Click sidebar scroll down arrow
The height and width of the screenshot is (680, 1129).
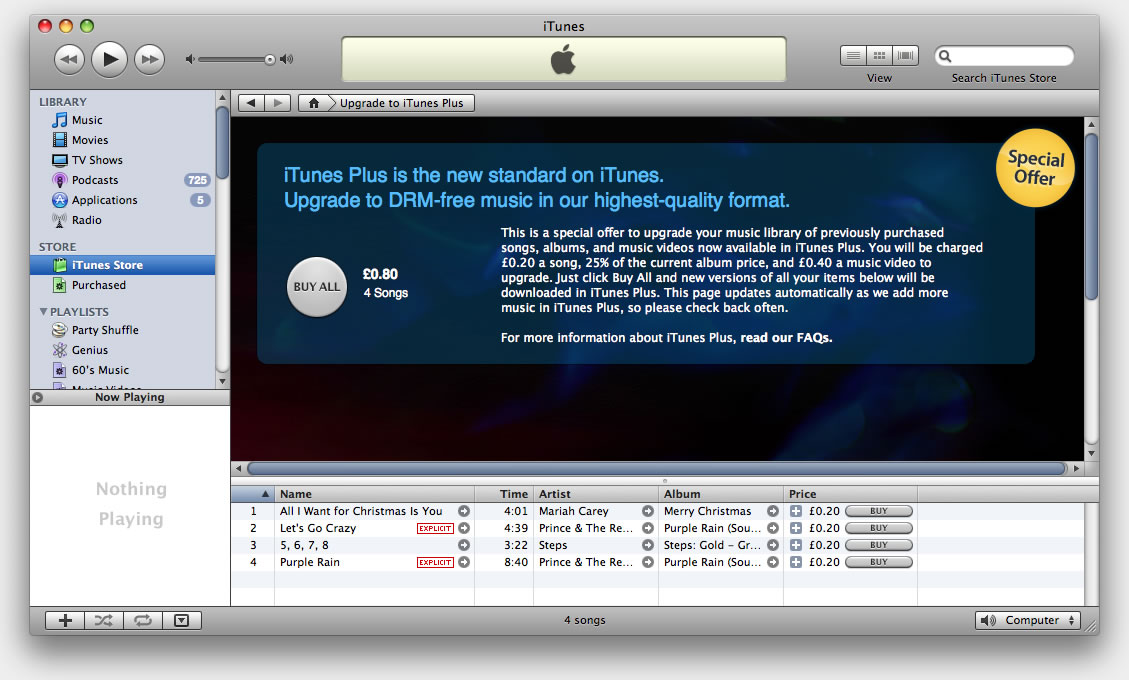(x=222, y=381)
